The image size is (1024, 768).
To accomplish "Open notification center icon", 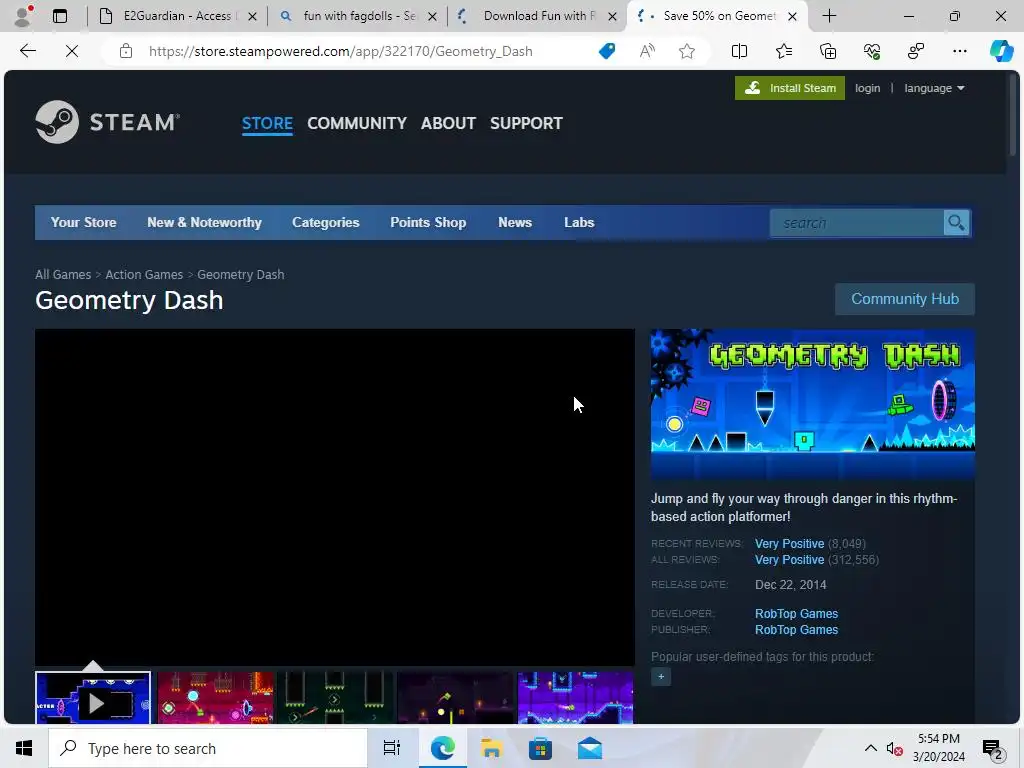I will (x=993, y=750).
